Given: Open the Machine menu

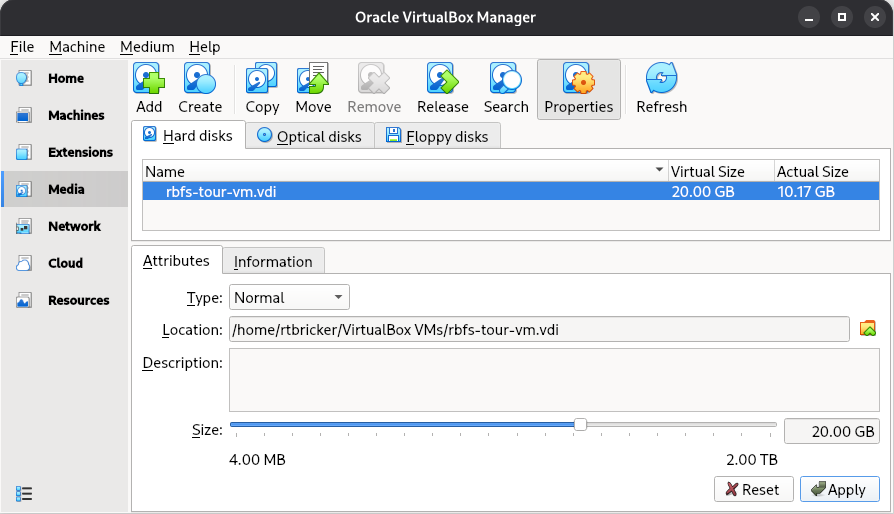Looking at the screenshot, I should [x=77, y=47].
